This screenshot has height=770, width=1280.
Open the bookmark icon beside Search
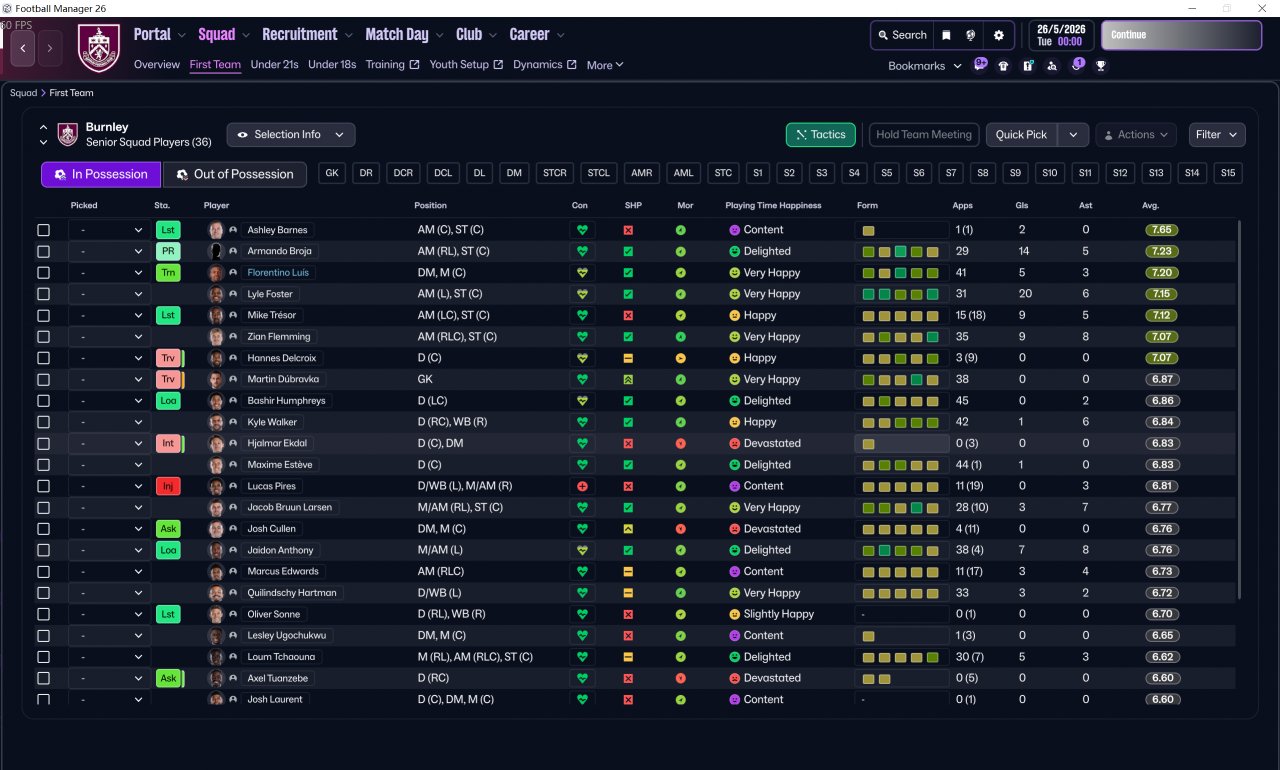coord(946,35)
